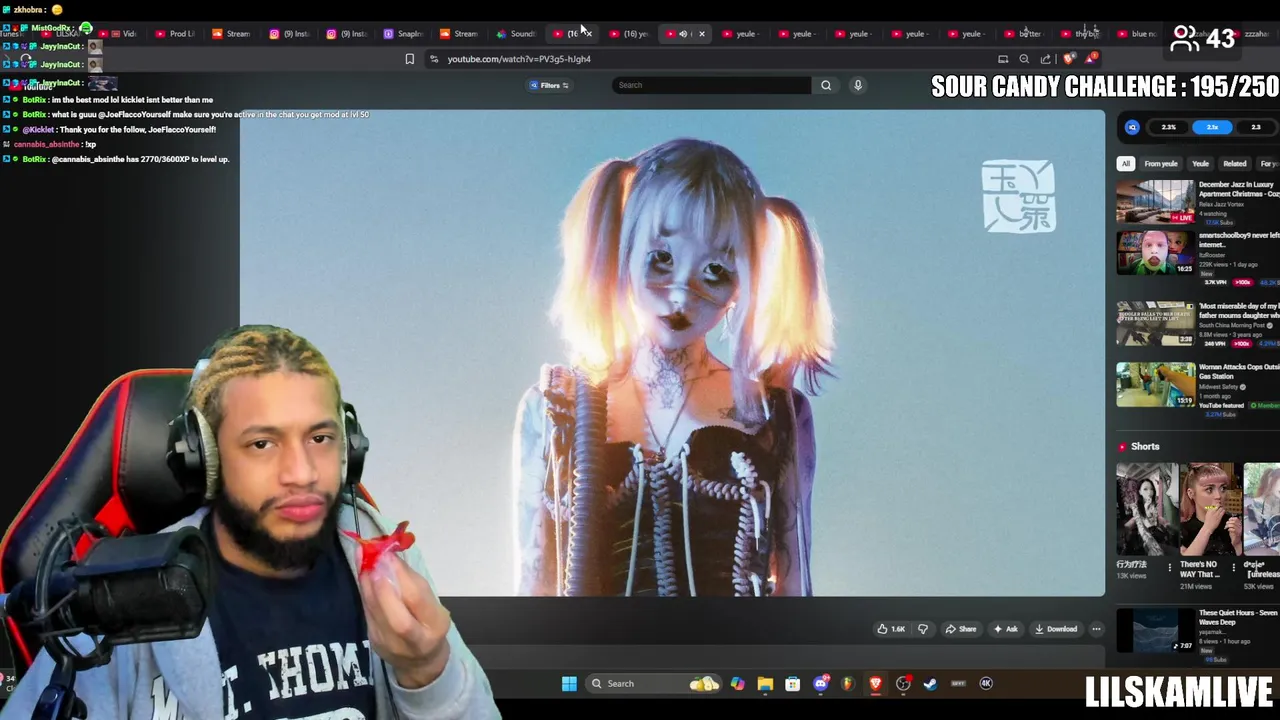1280x720 pixels.
Task: Open 'Most miserable day' video title
Action: click(1240, 311)
